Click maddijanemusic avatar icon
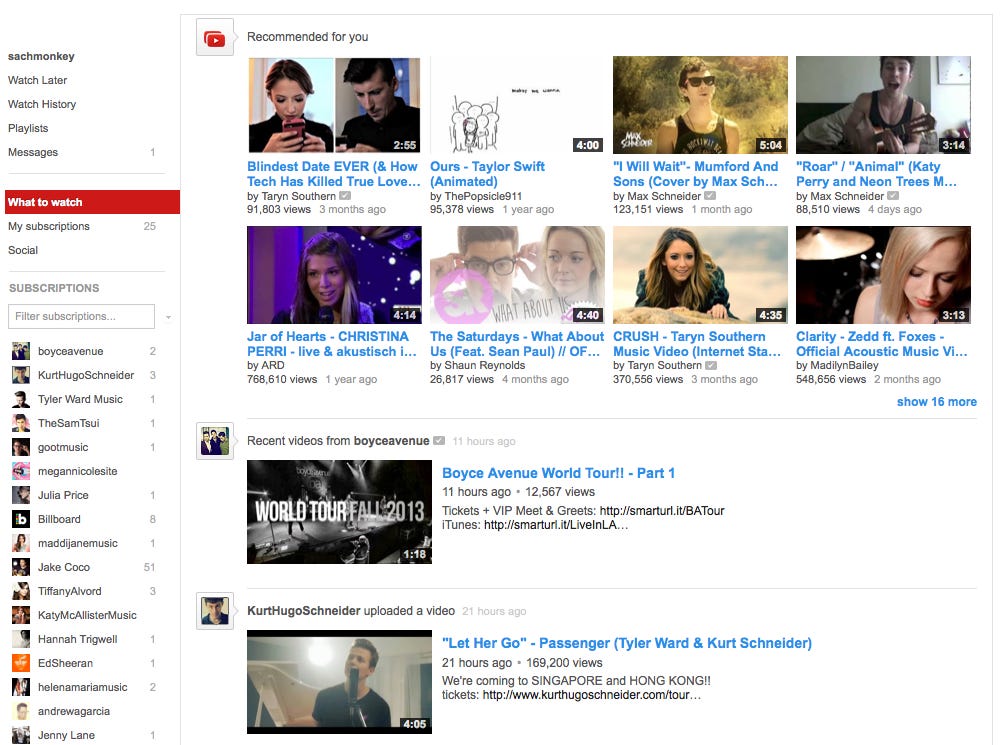Image resolution: width=1002 pixels, height=745 pixels. [x=21, y=543]
